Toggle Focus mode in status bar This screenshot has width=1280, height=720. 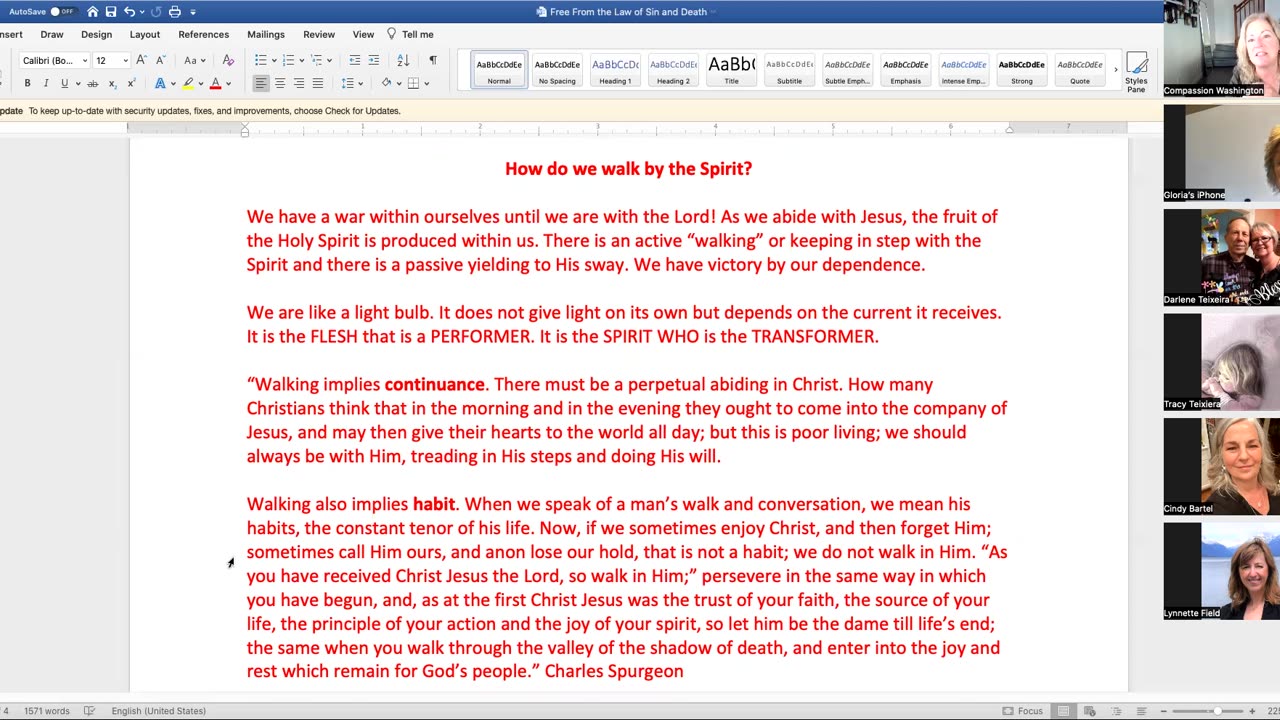[x=1022, y=711]
